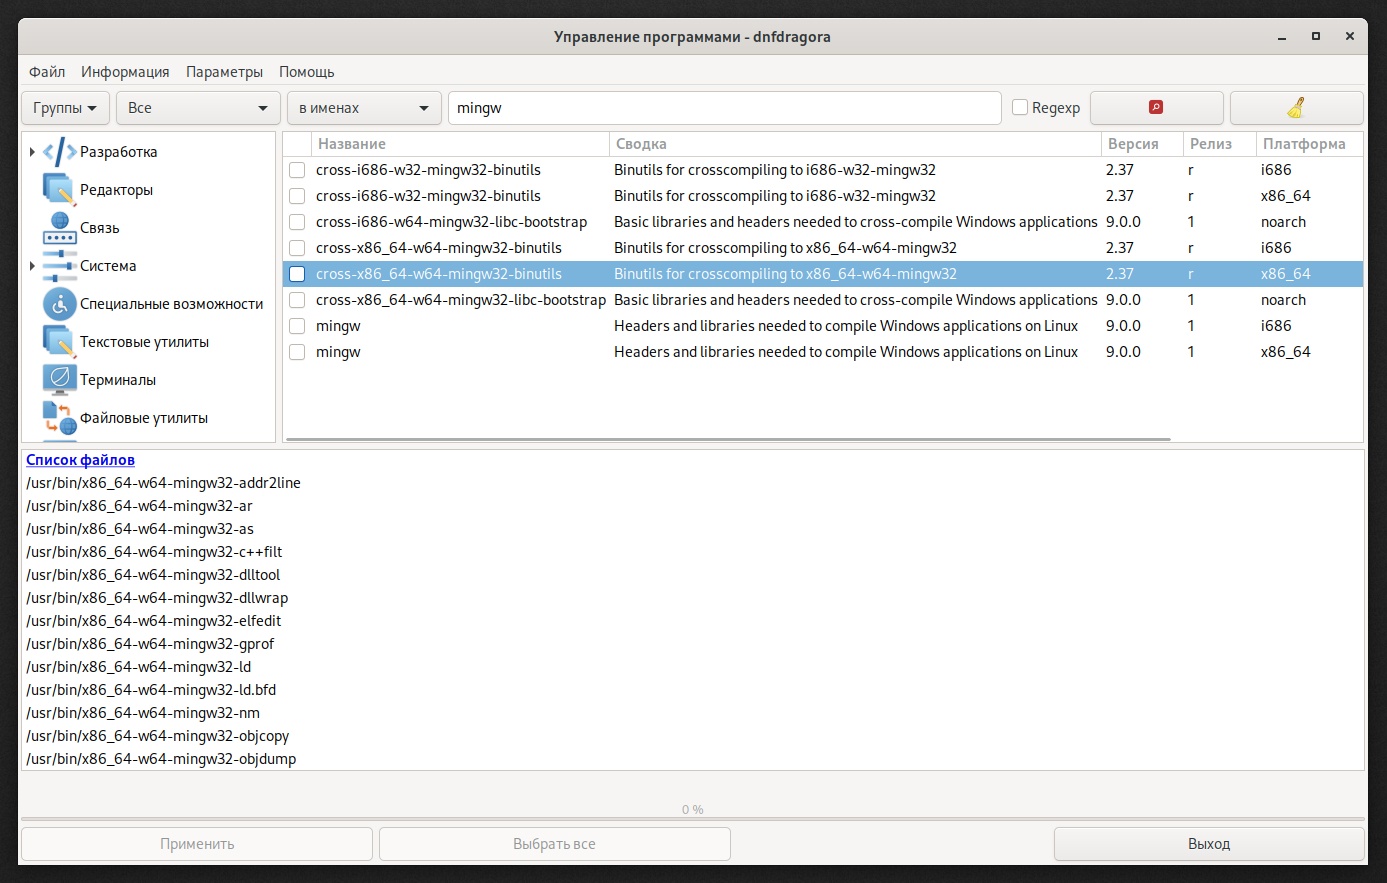
Task: Click the file path ending in mingw32-dllwrap
Action: tap(157, 598)
